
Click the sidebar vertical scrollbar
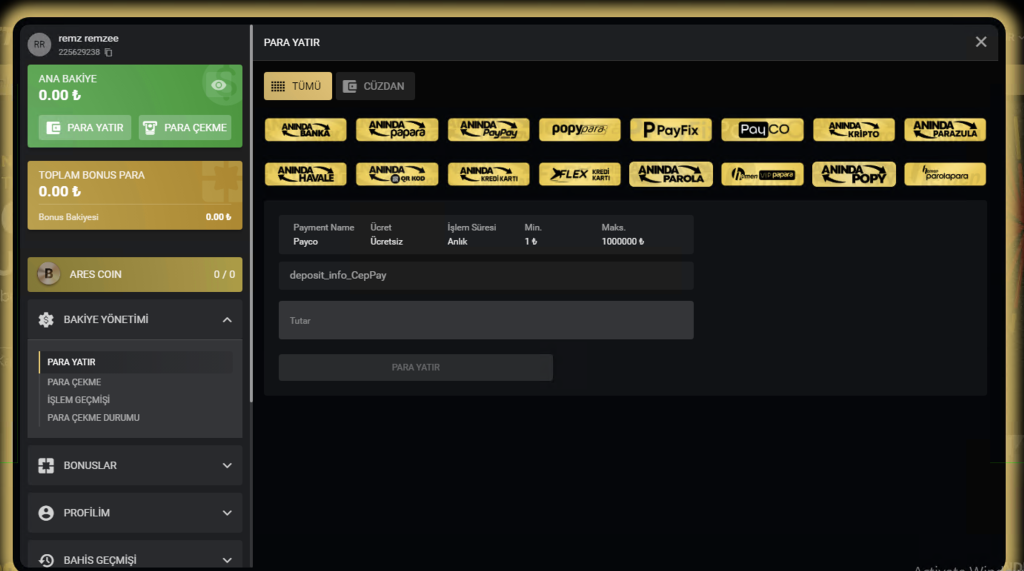click(x=251, y=213)
